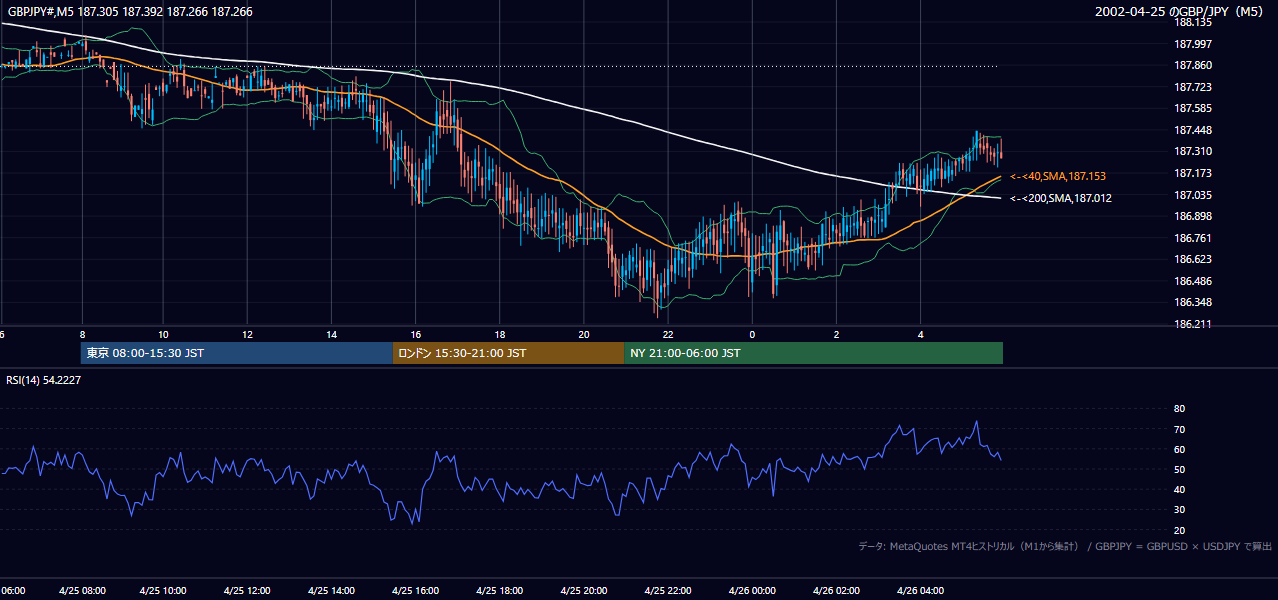Click bottom time label 4/25 20:00
The height and width of the screenshot is (600, 1278).
coord(584,590)
